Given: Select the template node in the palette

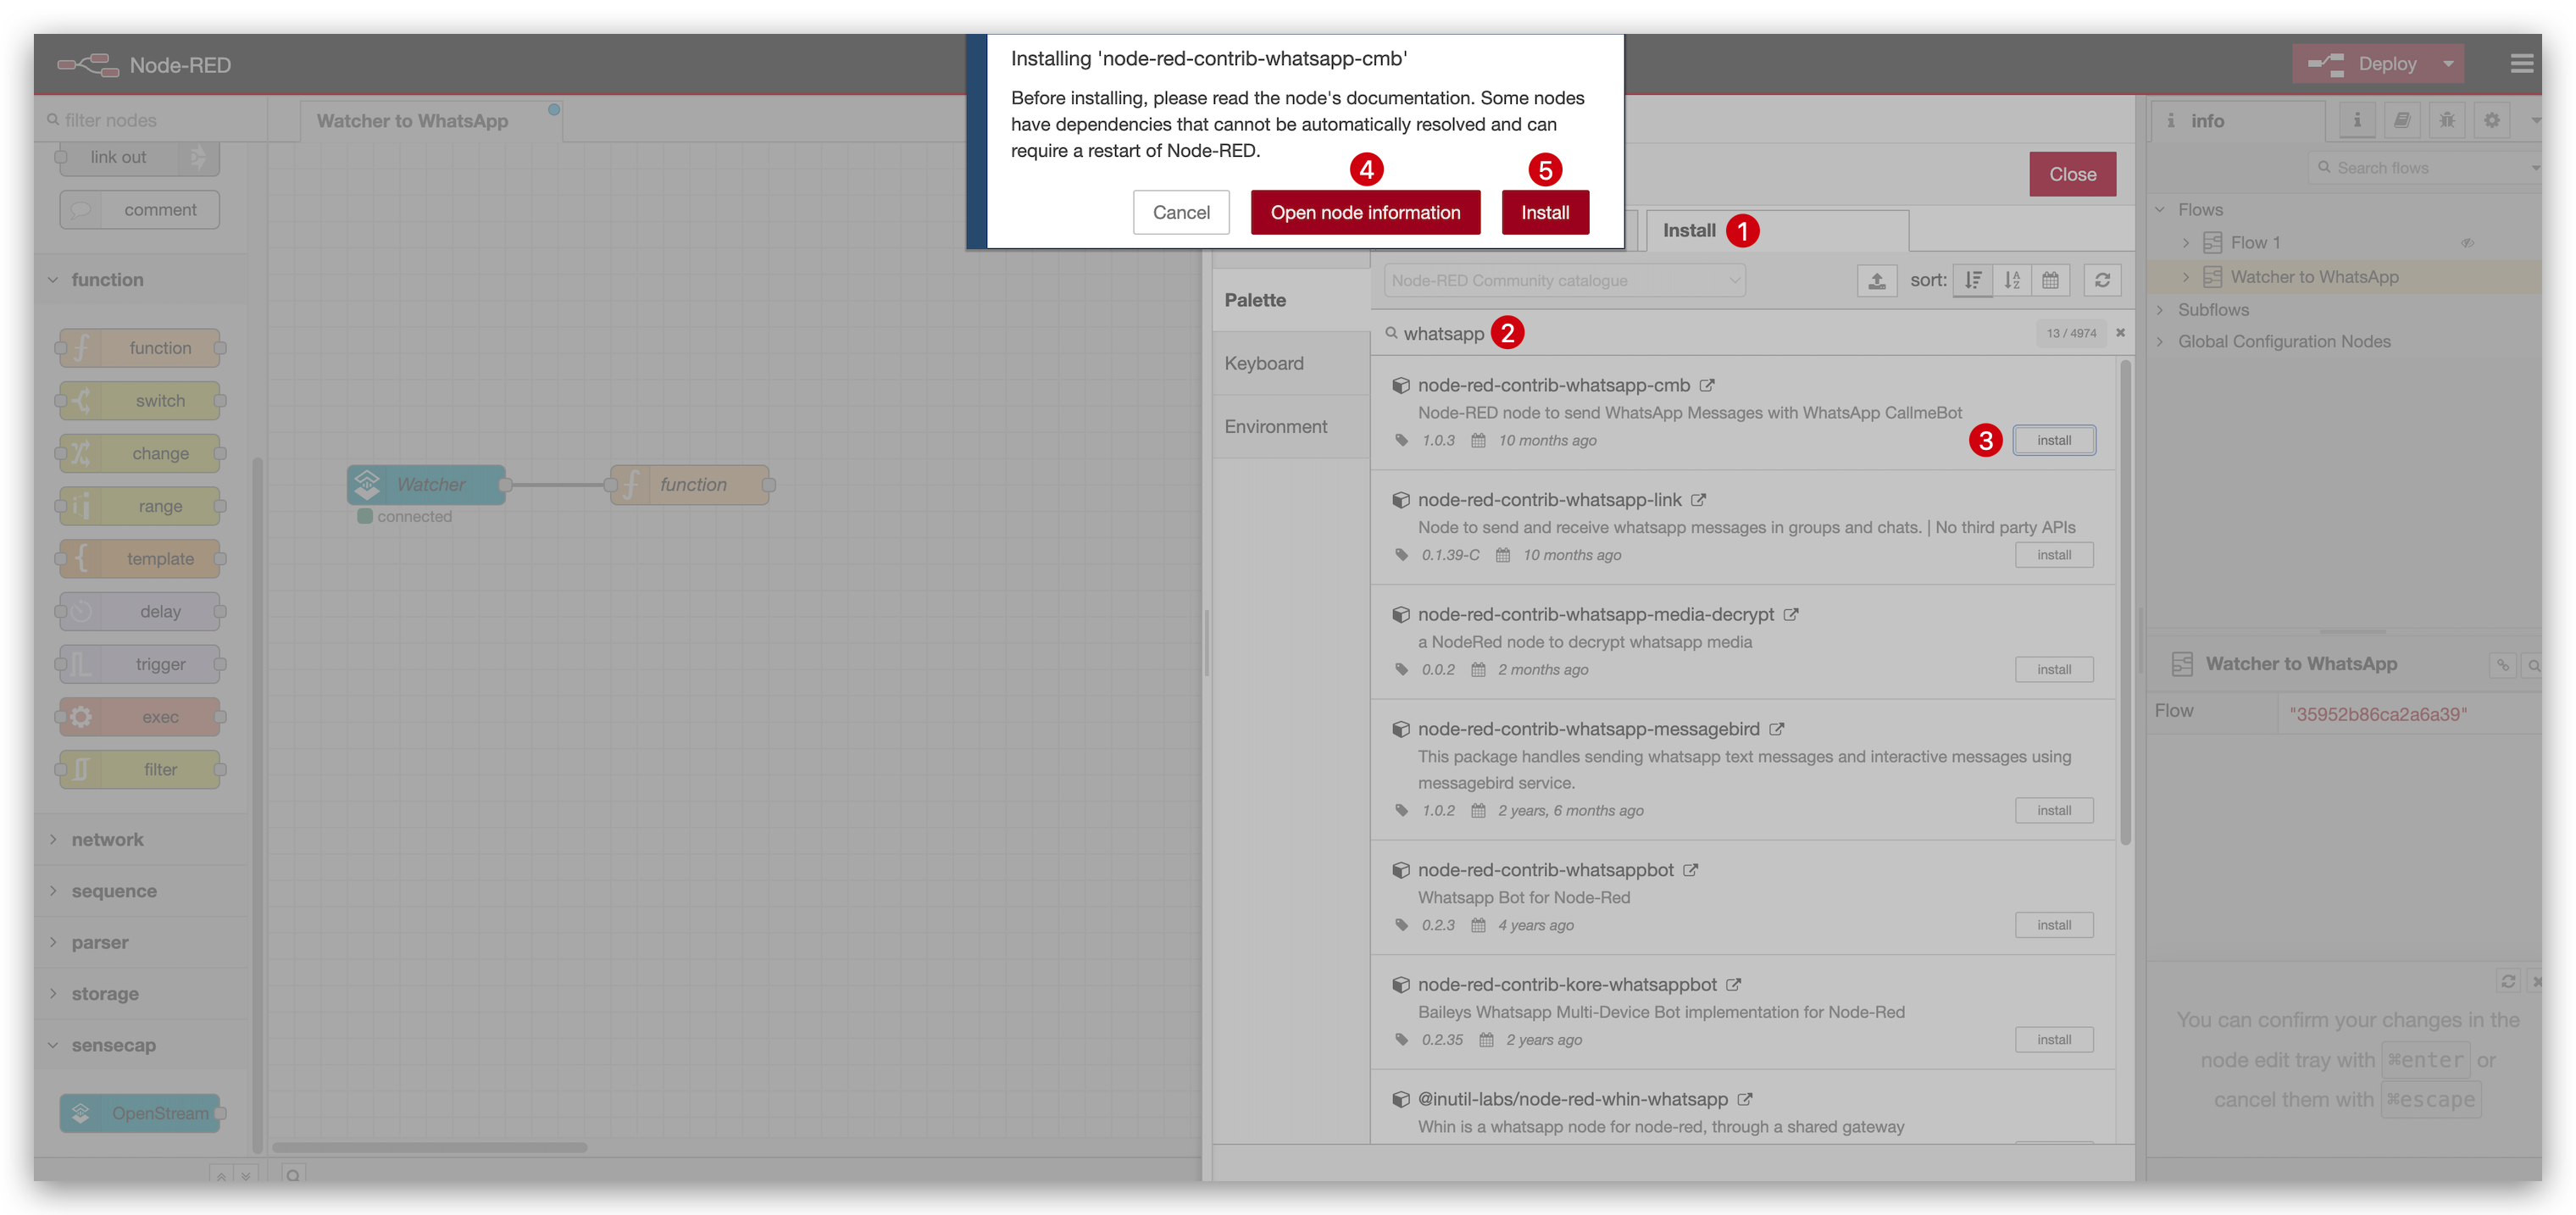Looking at the screenshot, I should [x=140, y=559].
